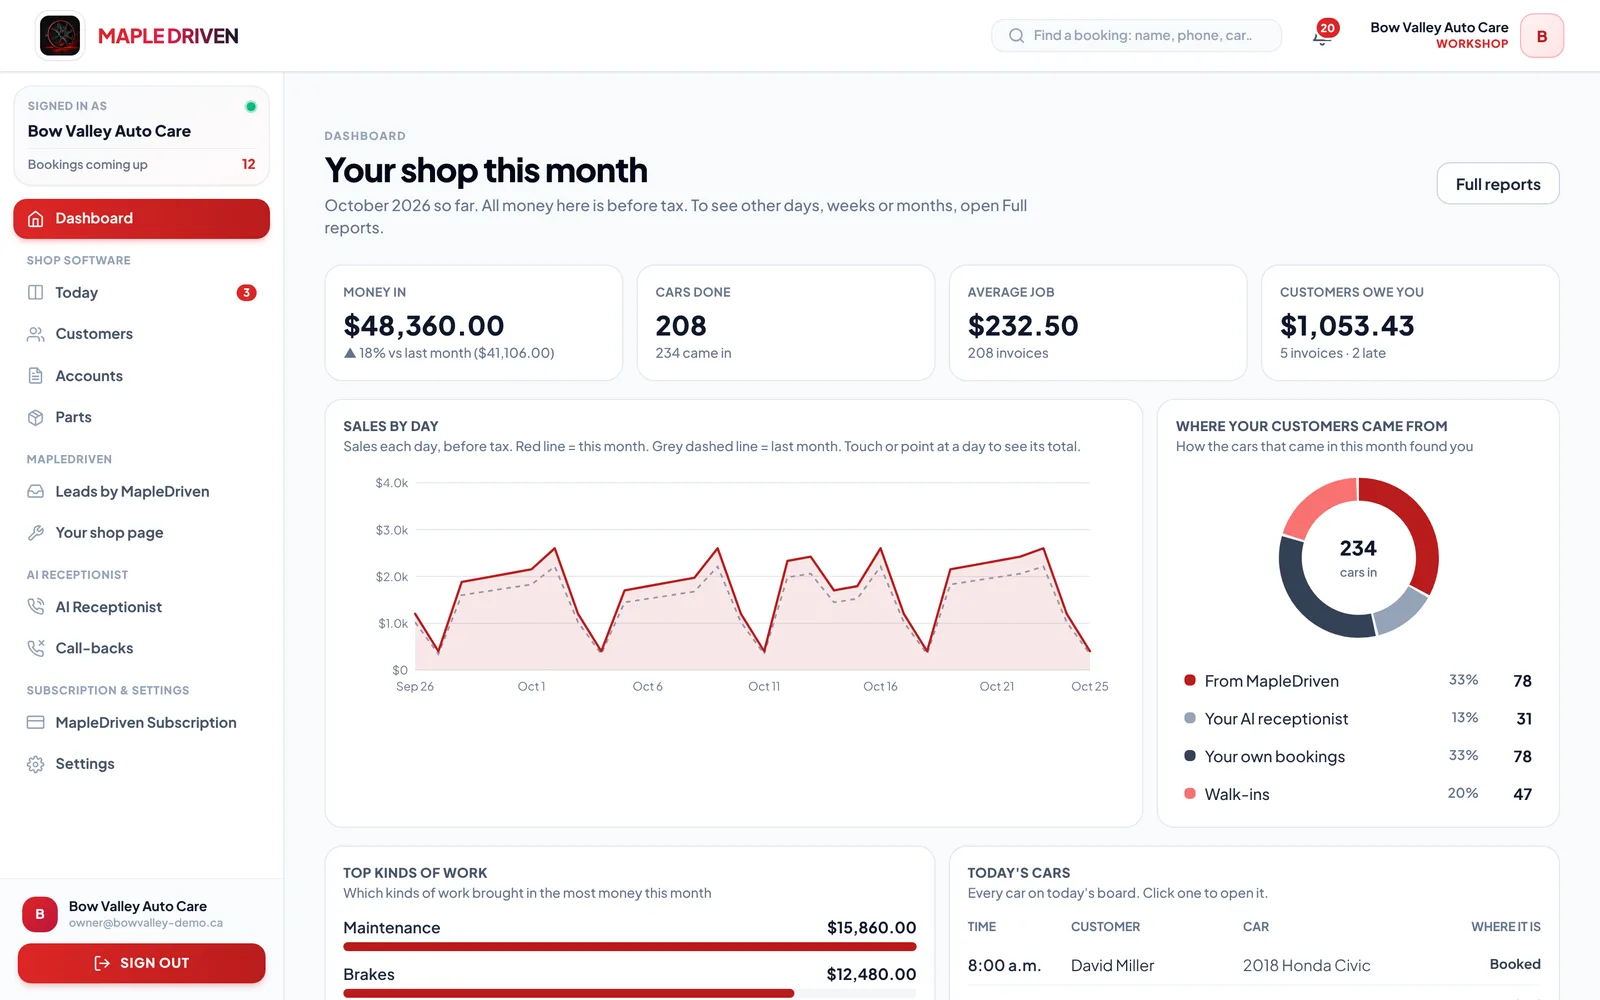Click the search magnifier icon

click(1016, 36)
